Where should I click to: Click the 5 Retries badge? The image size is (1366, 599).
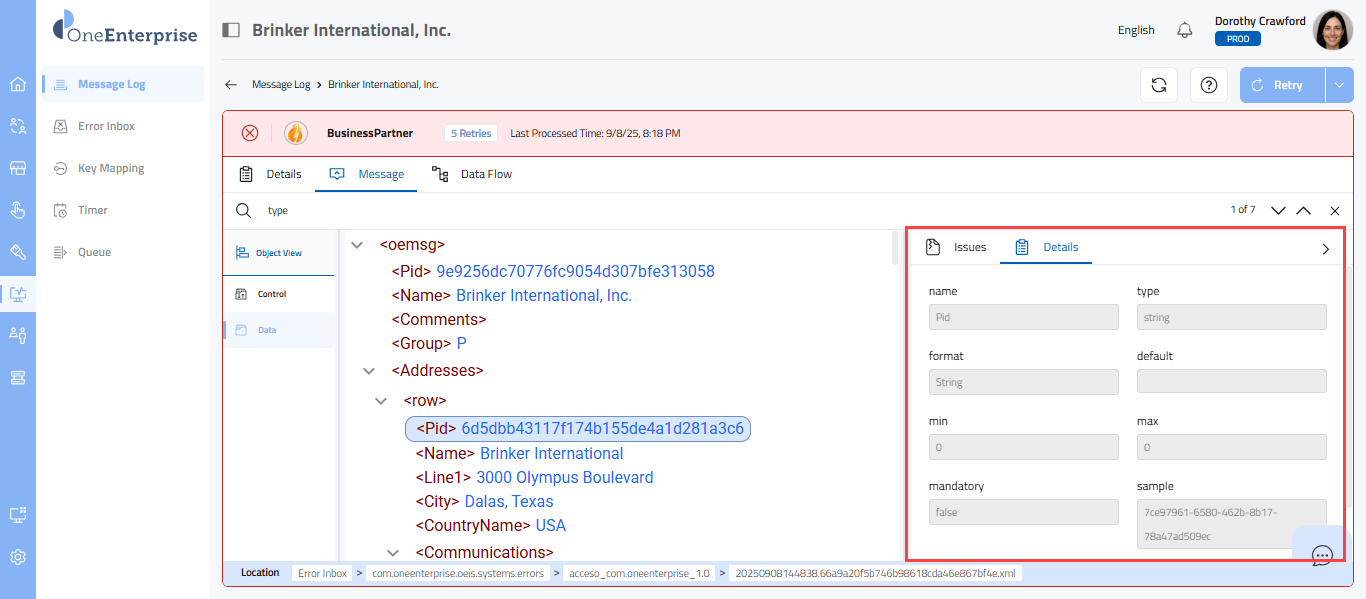[470, 133]
